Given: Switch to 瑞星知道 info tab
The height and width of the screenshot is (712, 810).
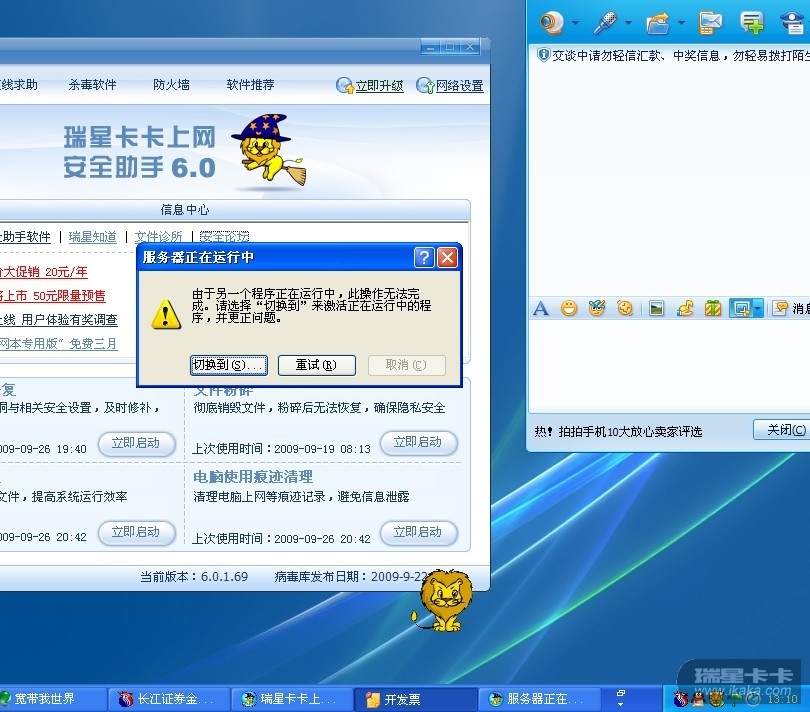Looking at the screenshot, I should (x=92, y=237).
